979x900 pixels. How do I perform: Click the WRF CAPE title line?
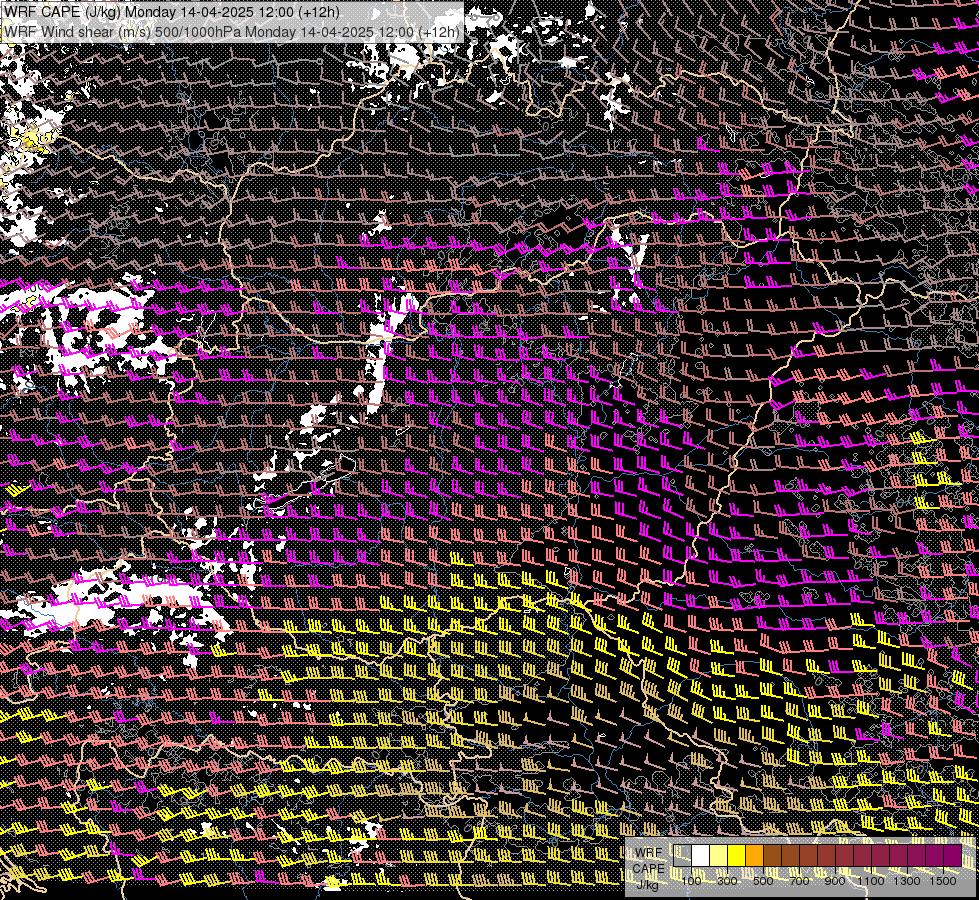pyautogui.click(x=172, y=12)
